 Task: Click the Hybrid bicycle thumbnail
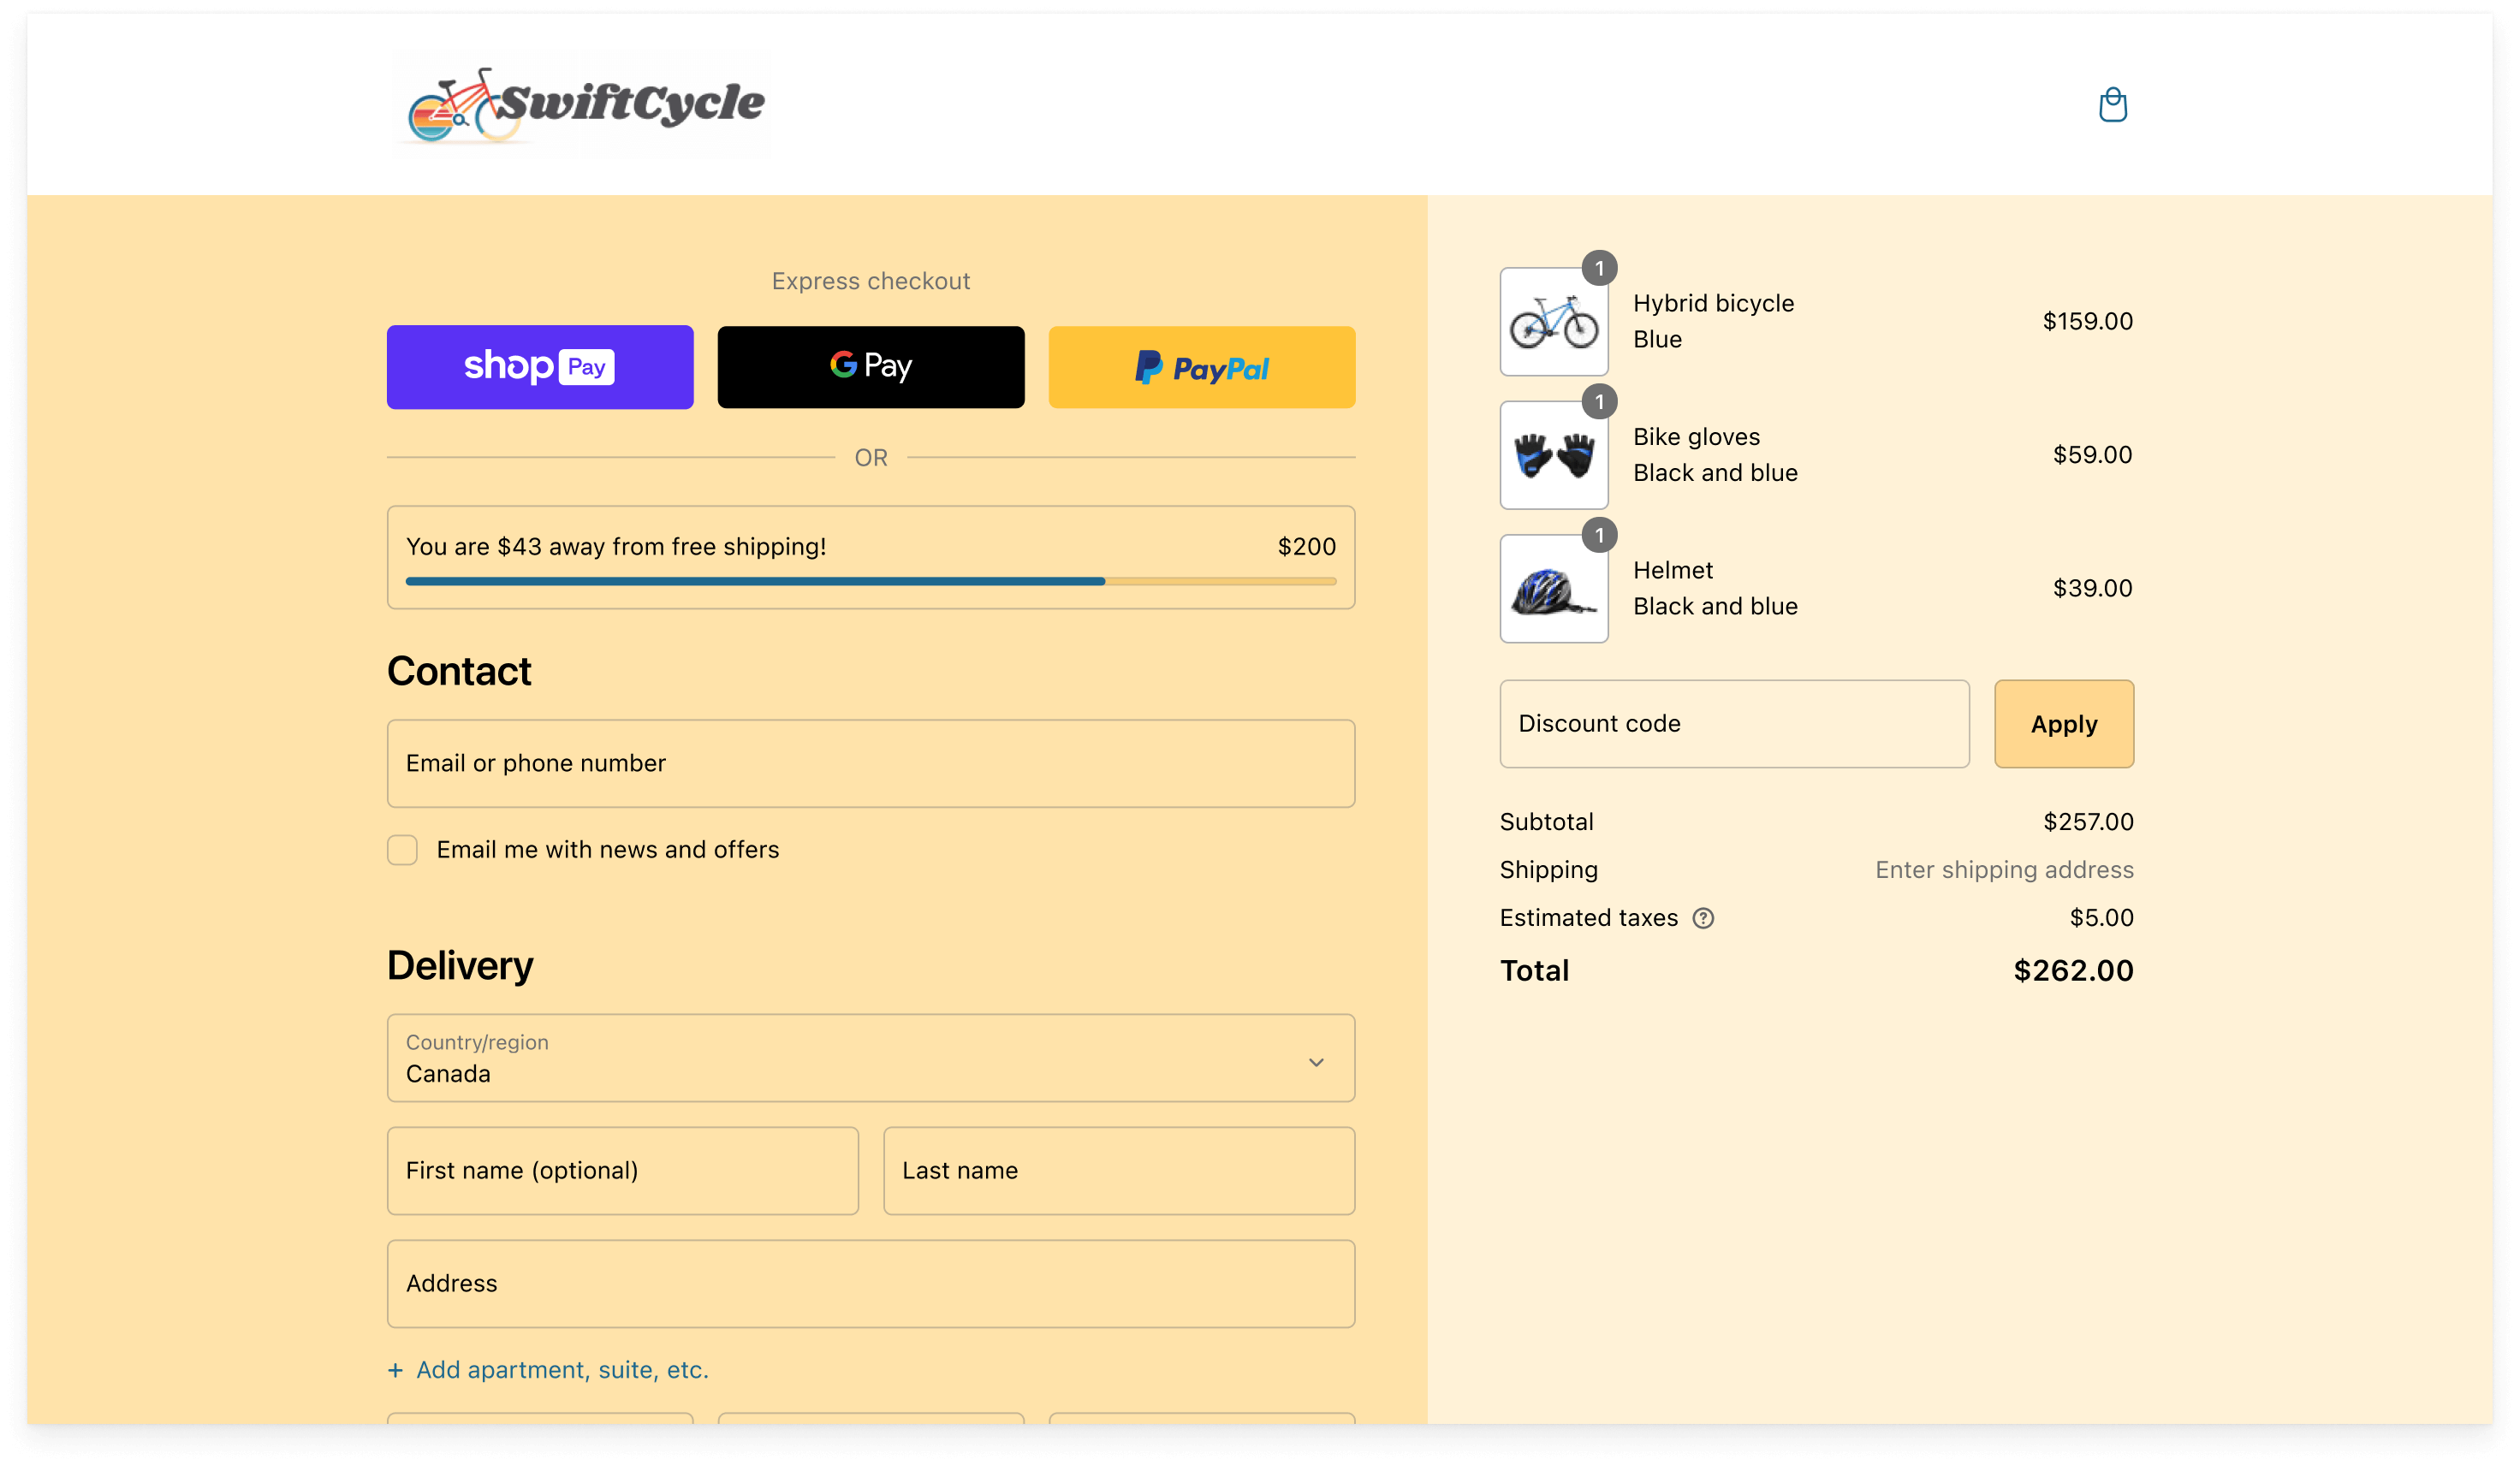1553,321
